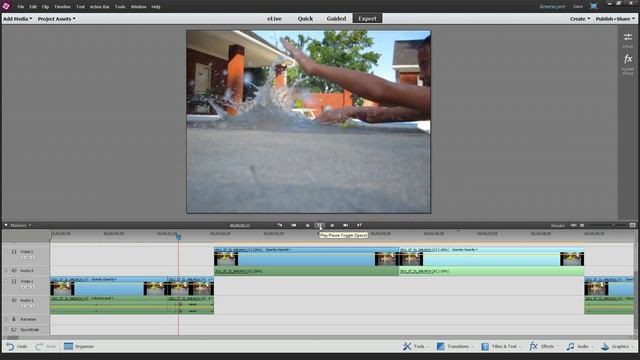Expand the Audio 2 track
This screenshot has width=640, height=360.
tap(6, 270)
